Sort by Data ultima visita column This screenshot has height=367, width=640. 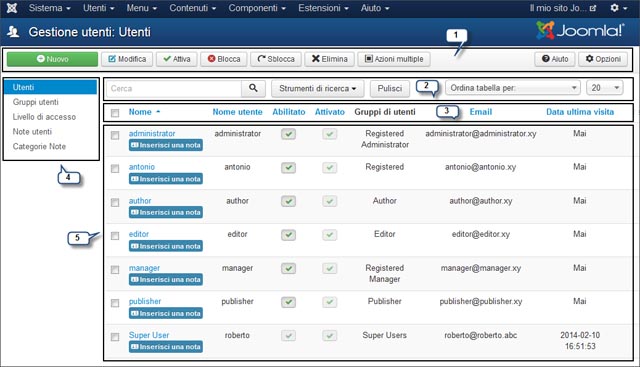(580, 112)
